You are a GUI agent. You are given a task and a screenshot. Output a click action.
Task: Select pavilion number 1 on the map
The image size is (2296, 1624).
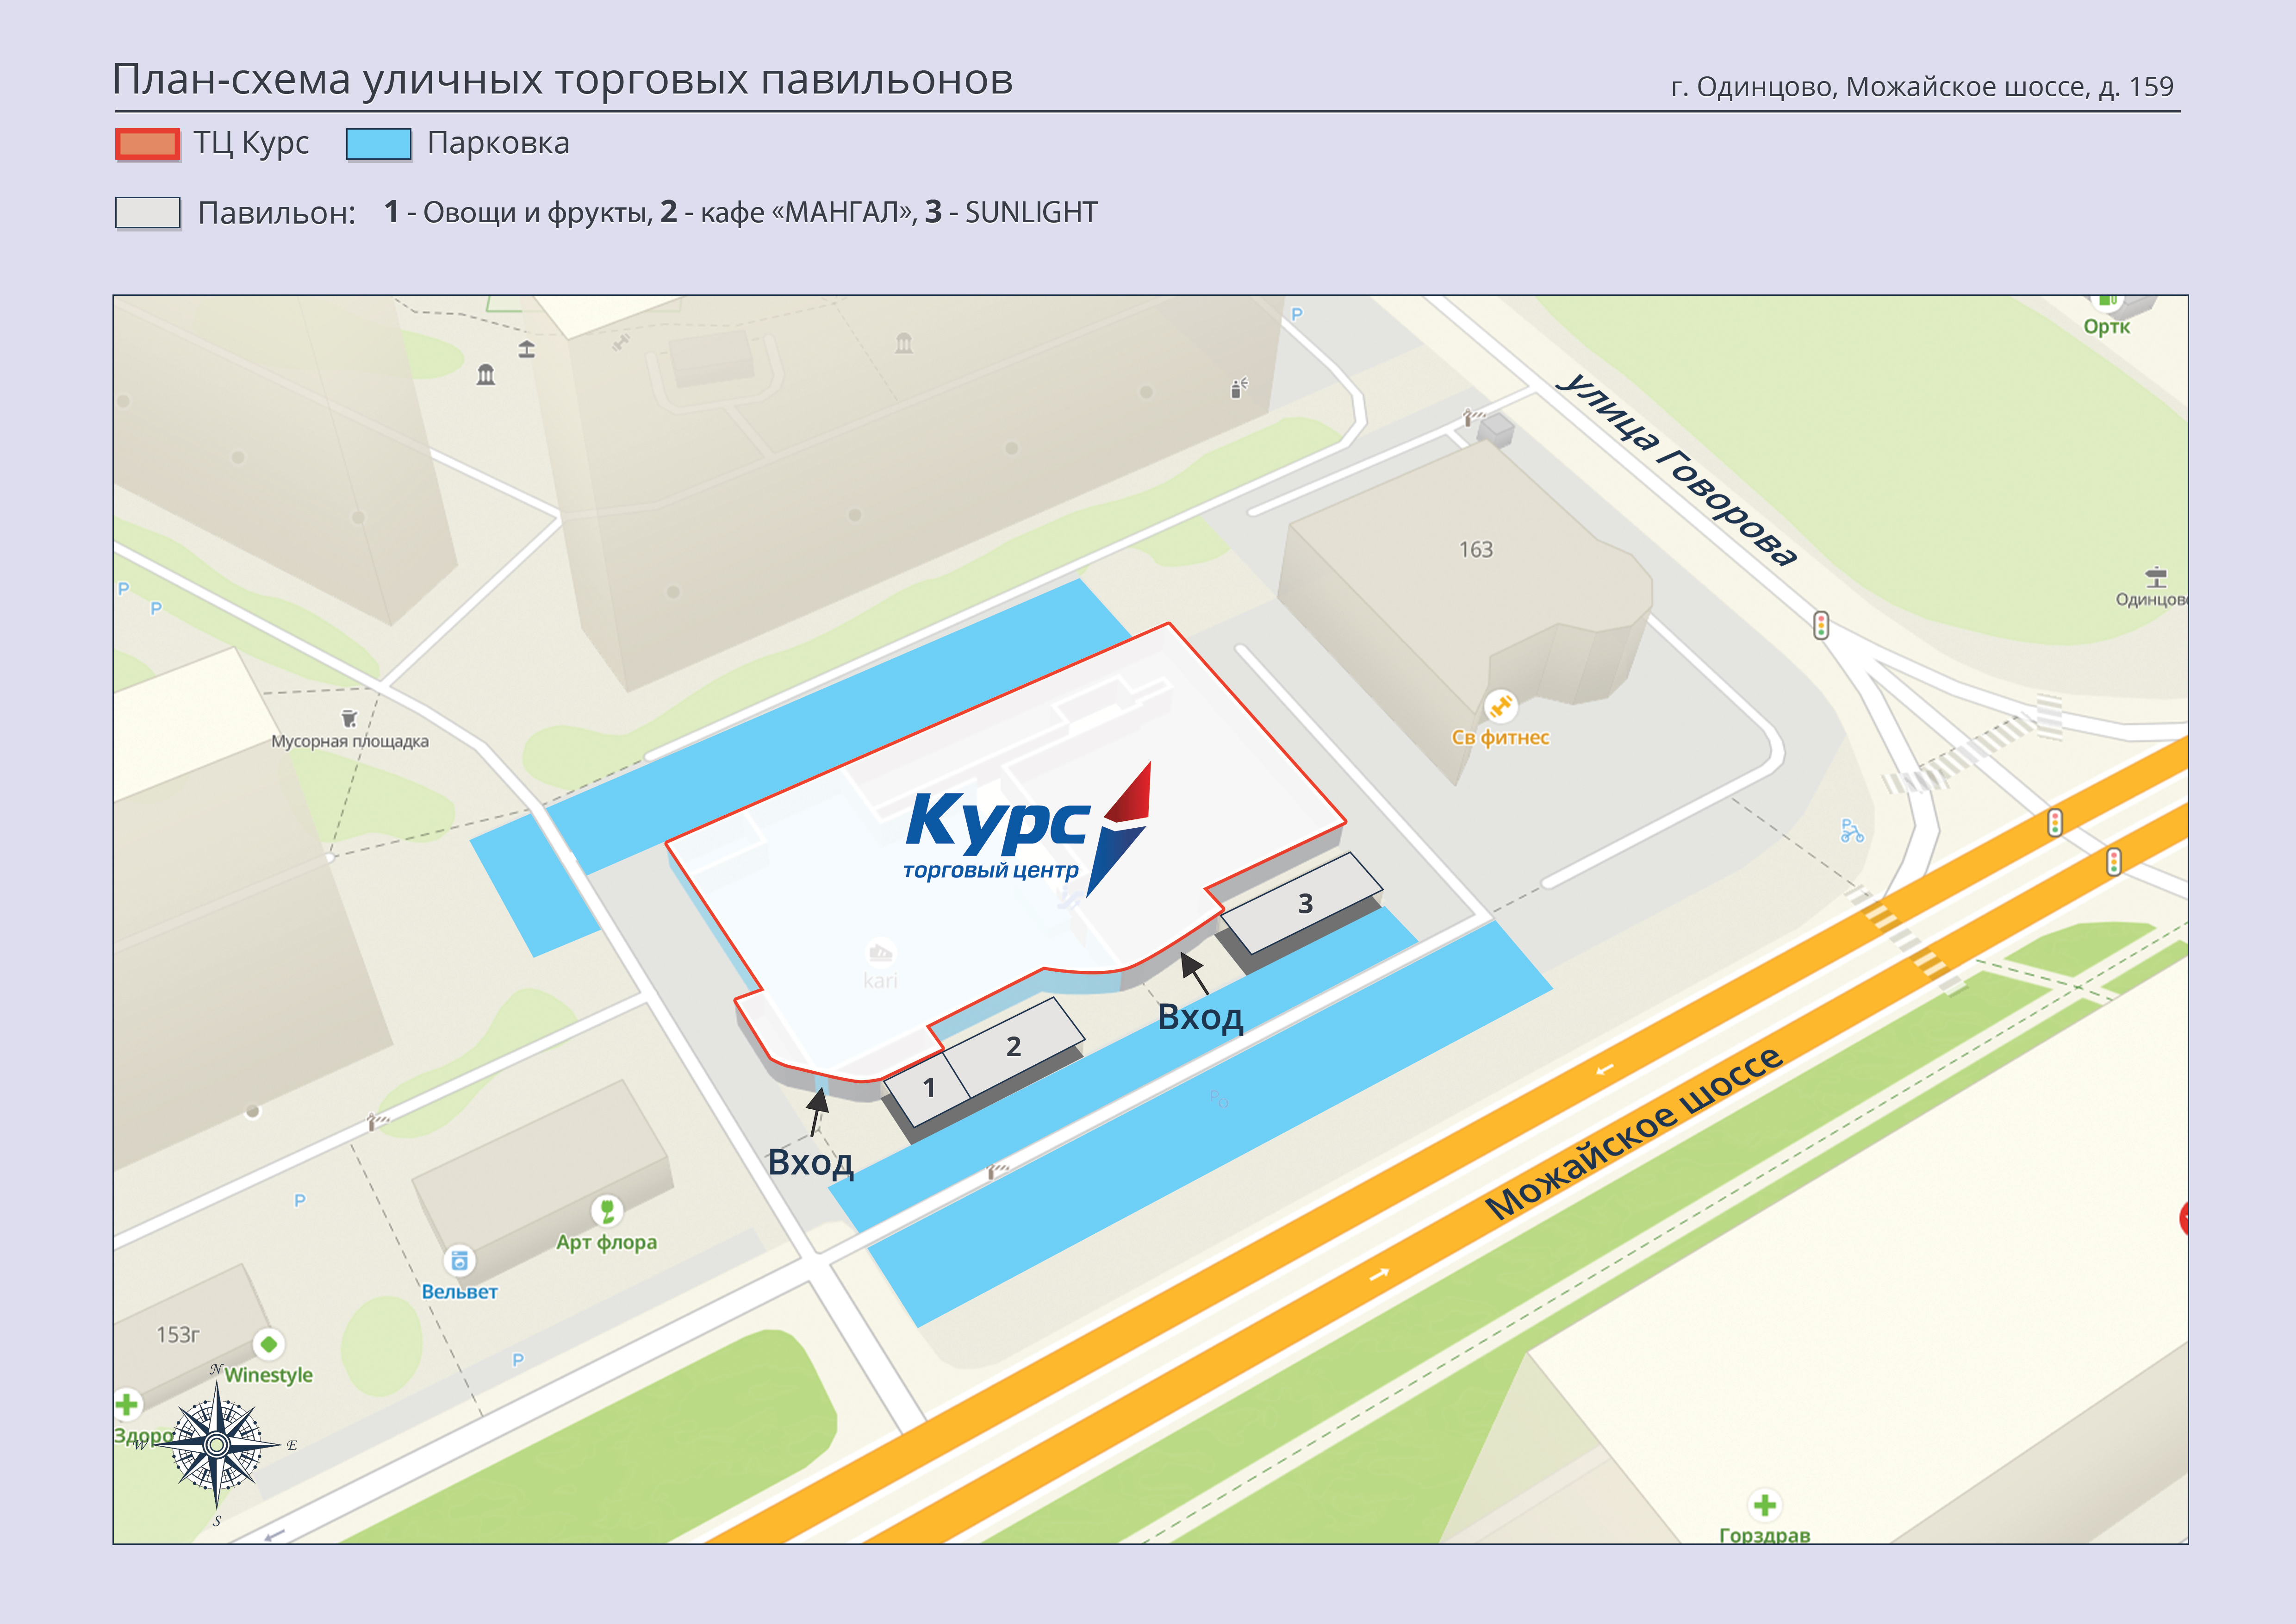[x=928, y=1088]
